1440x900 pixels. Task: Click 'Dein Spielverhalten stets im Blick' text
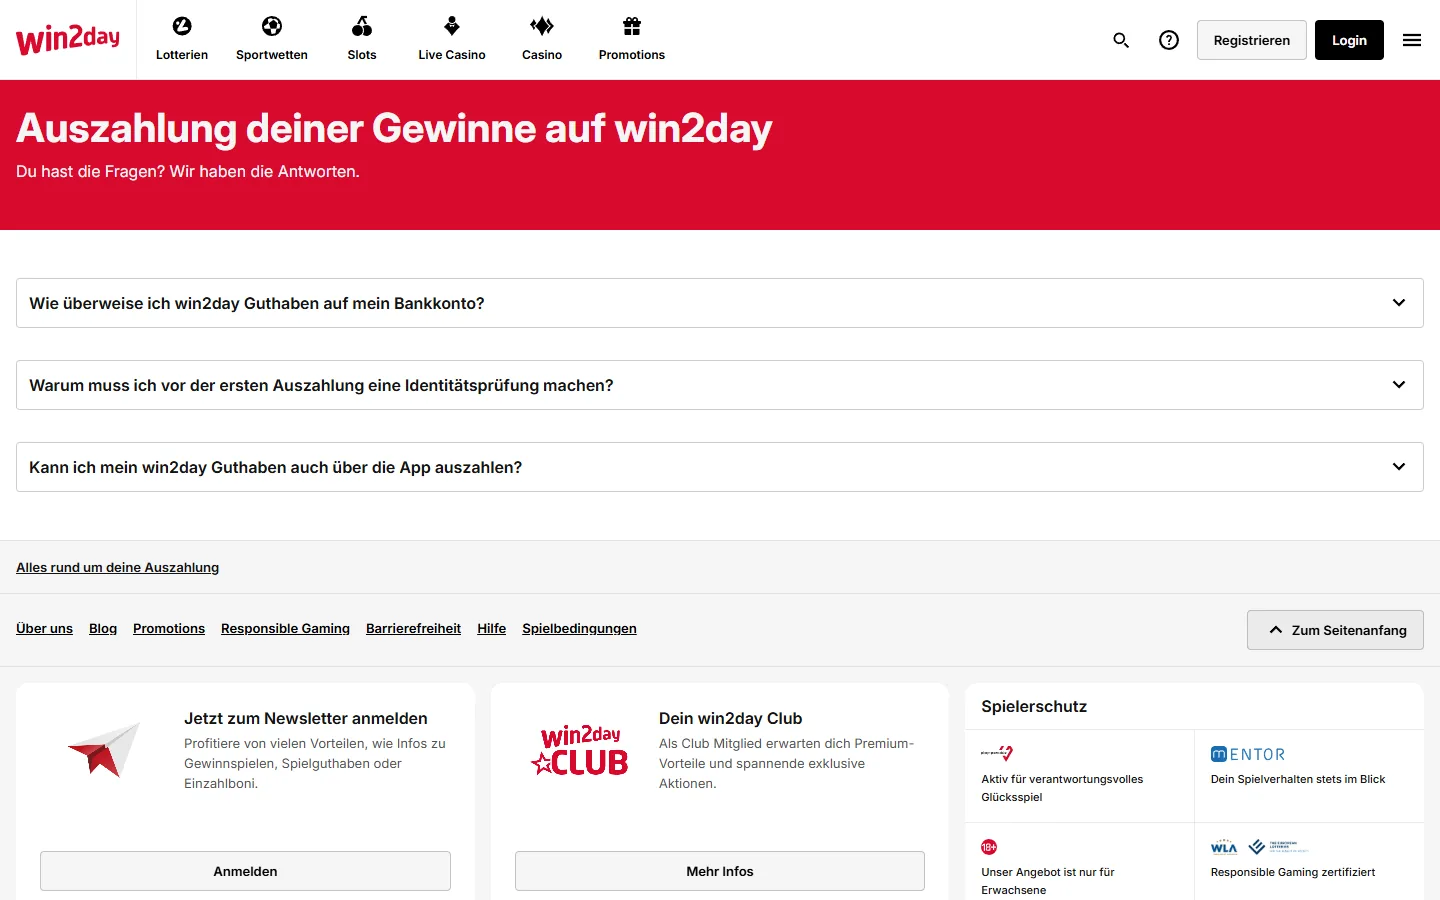click(1298, 779)
